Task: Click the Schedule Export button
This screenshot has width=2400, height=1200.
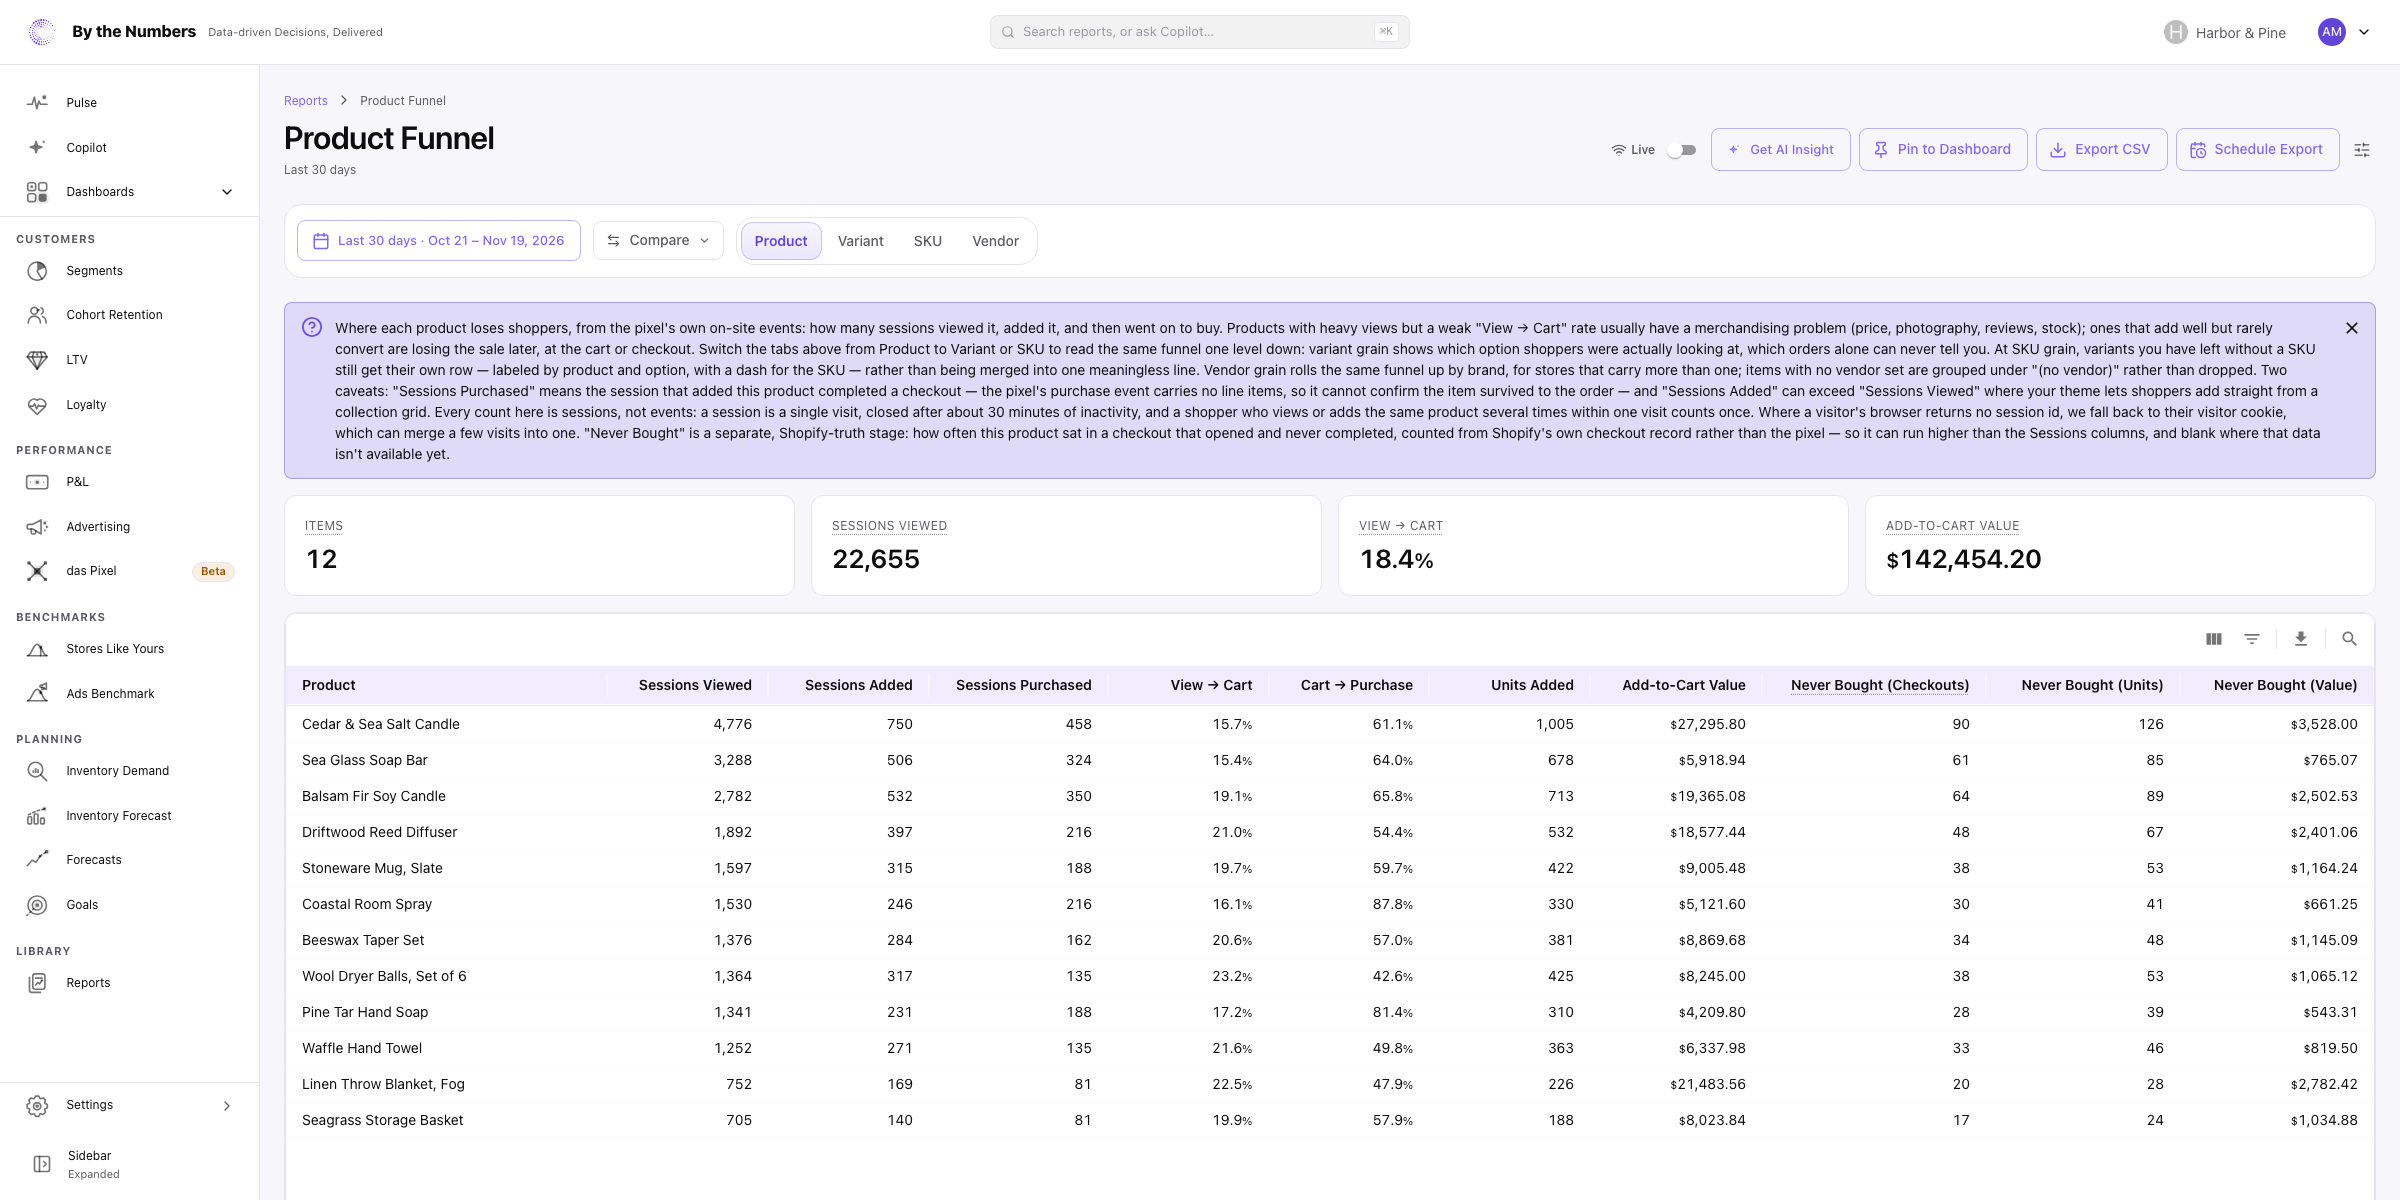Action: [2258, 149]
